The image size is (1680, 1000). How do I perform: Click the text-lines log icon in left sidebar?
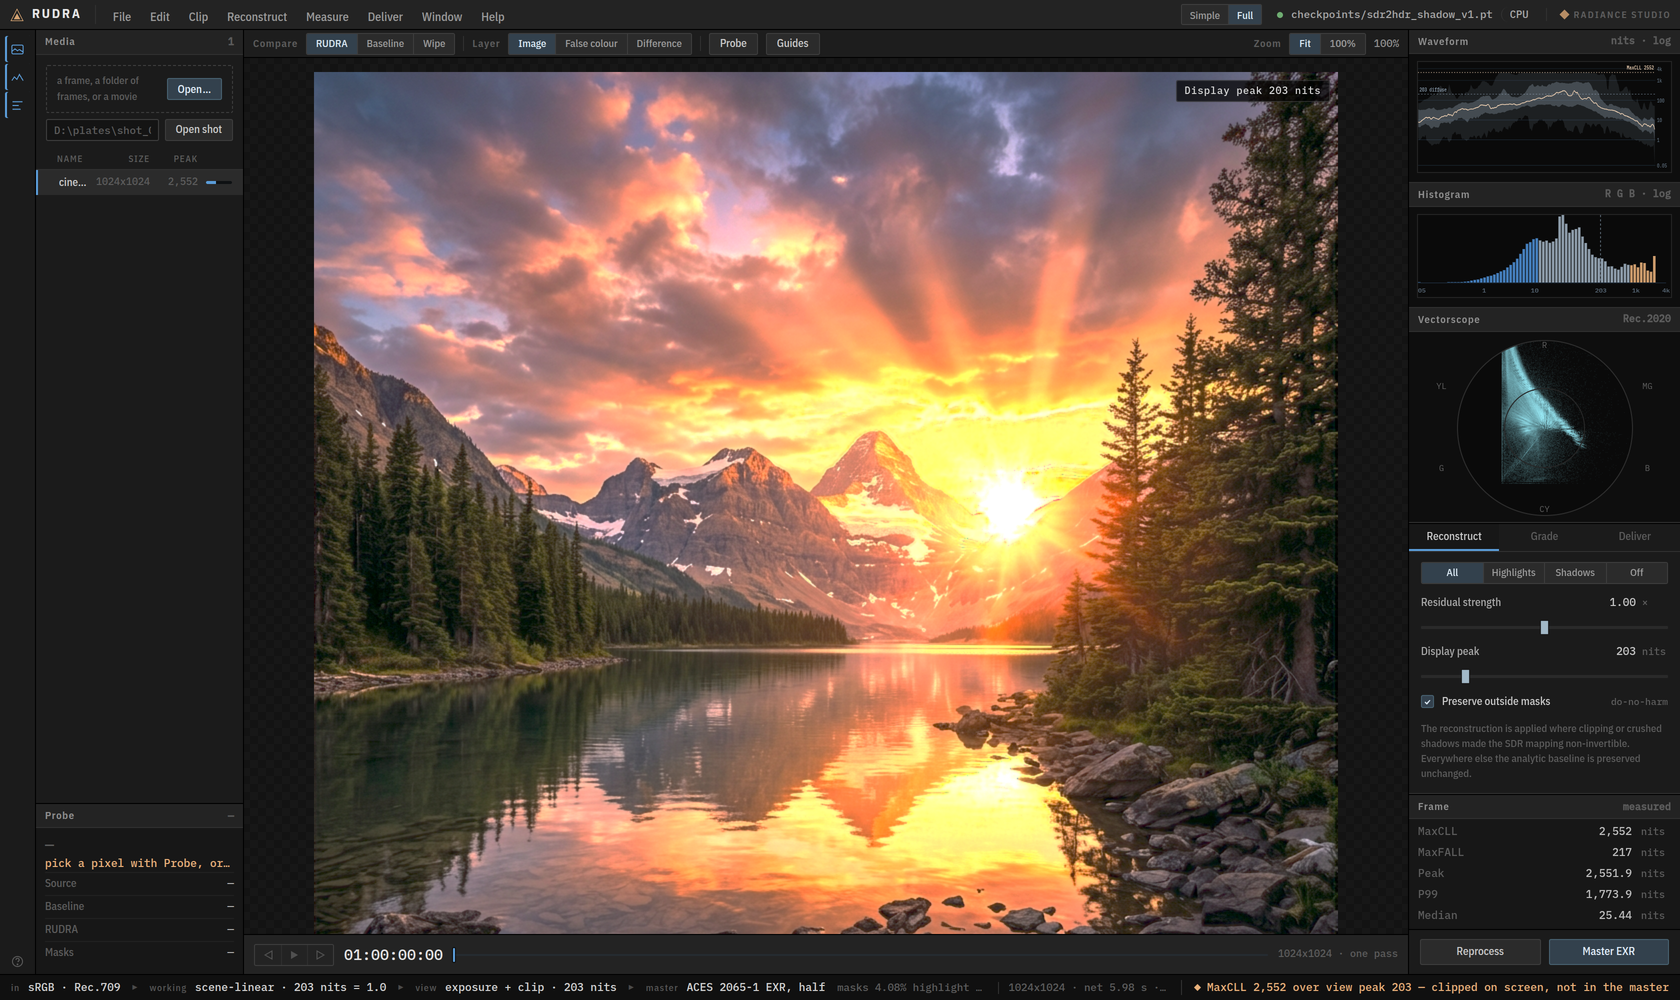coord(17,105)
